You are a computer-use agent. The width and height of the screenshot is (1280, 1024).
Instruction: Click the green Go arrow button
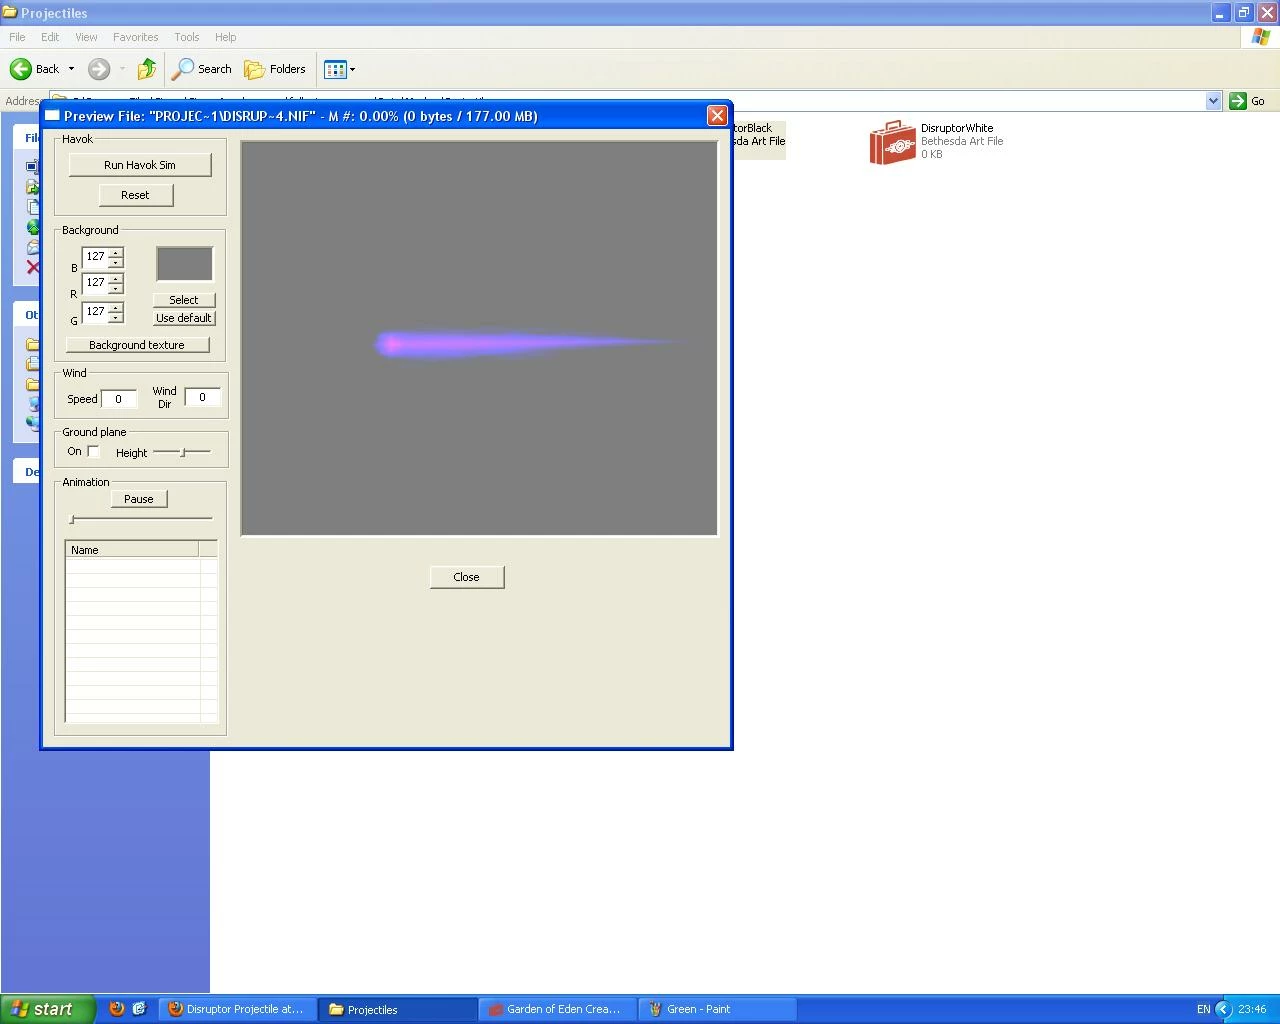click(1238, 101)
